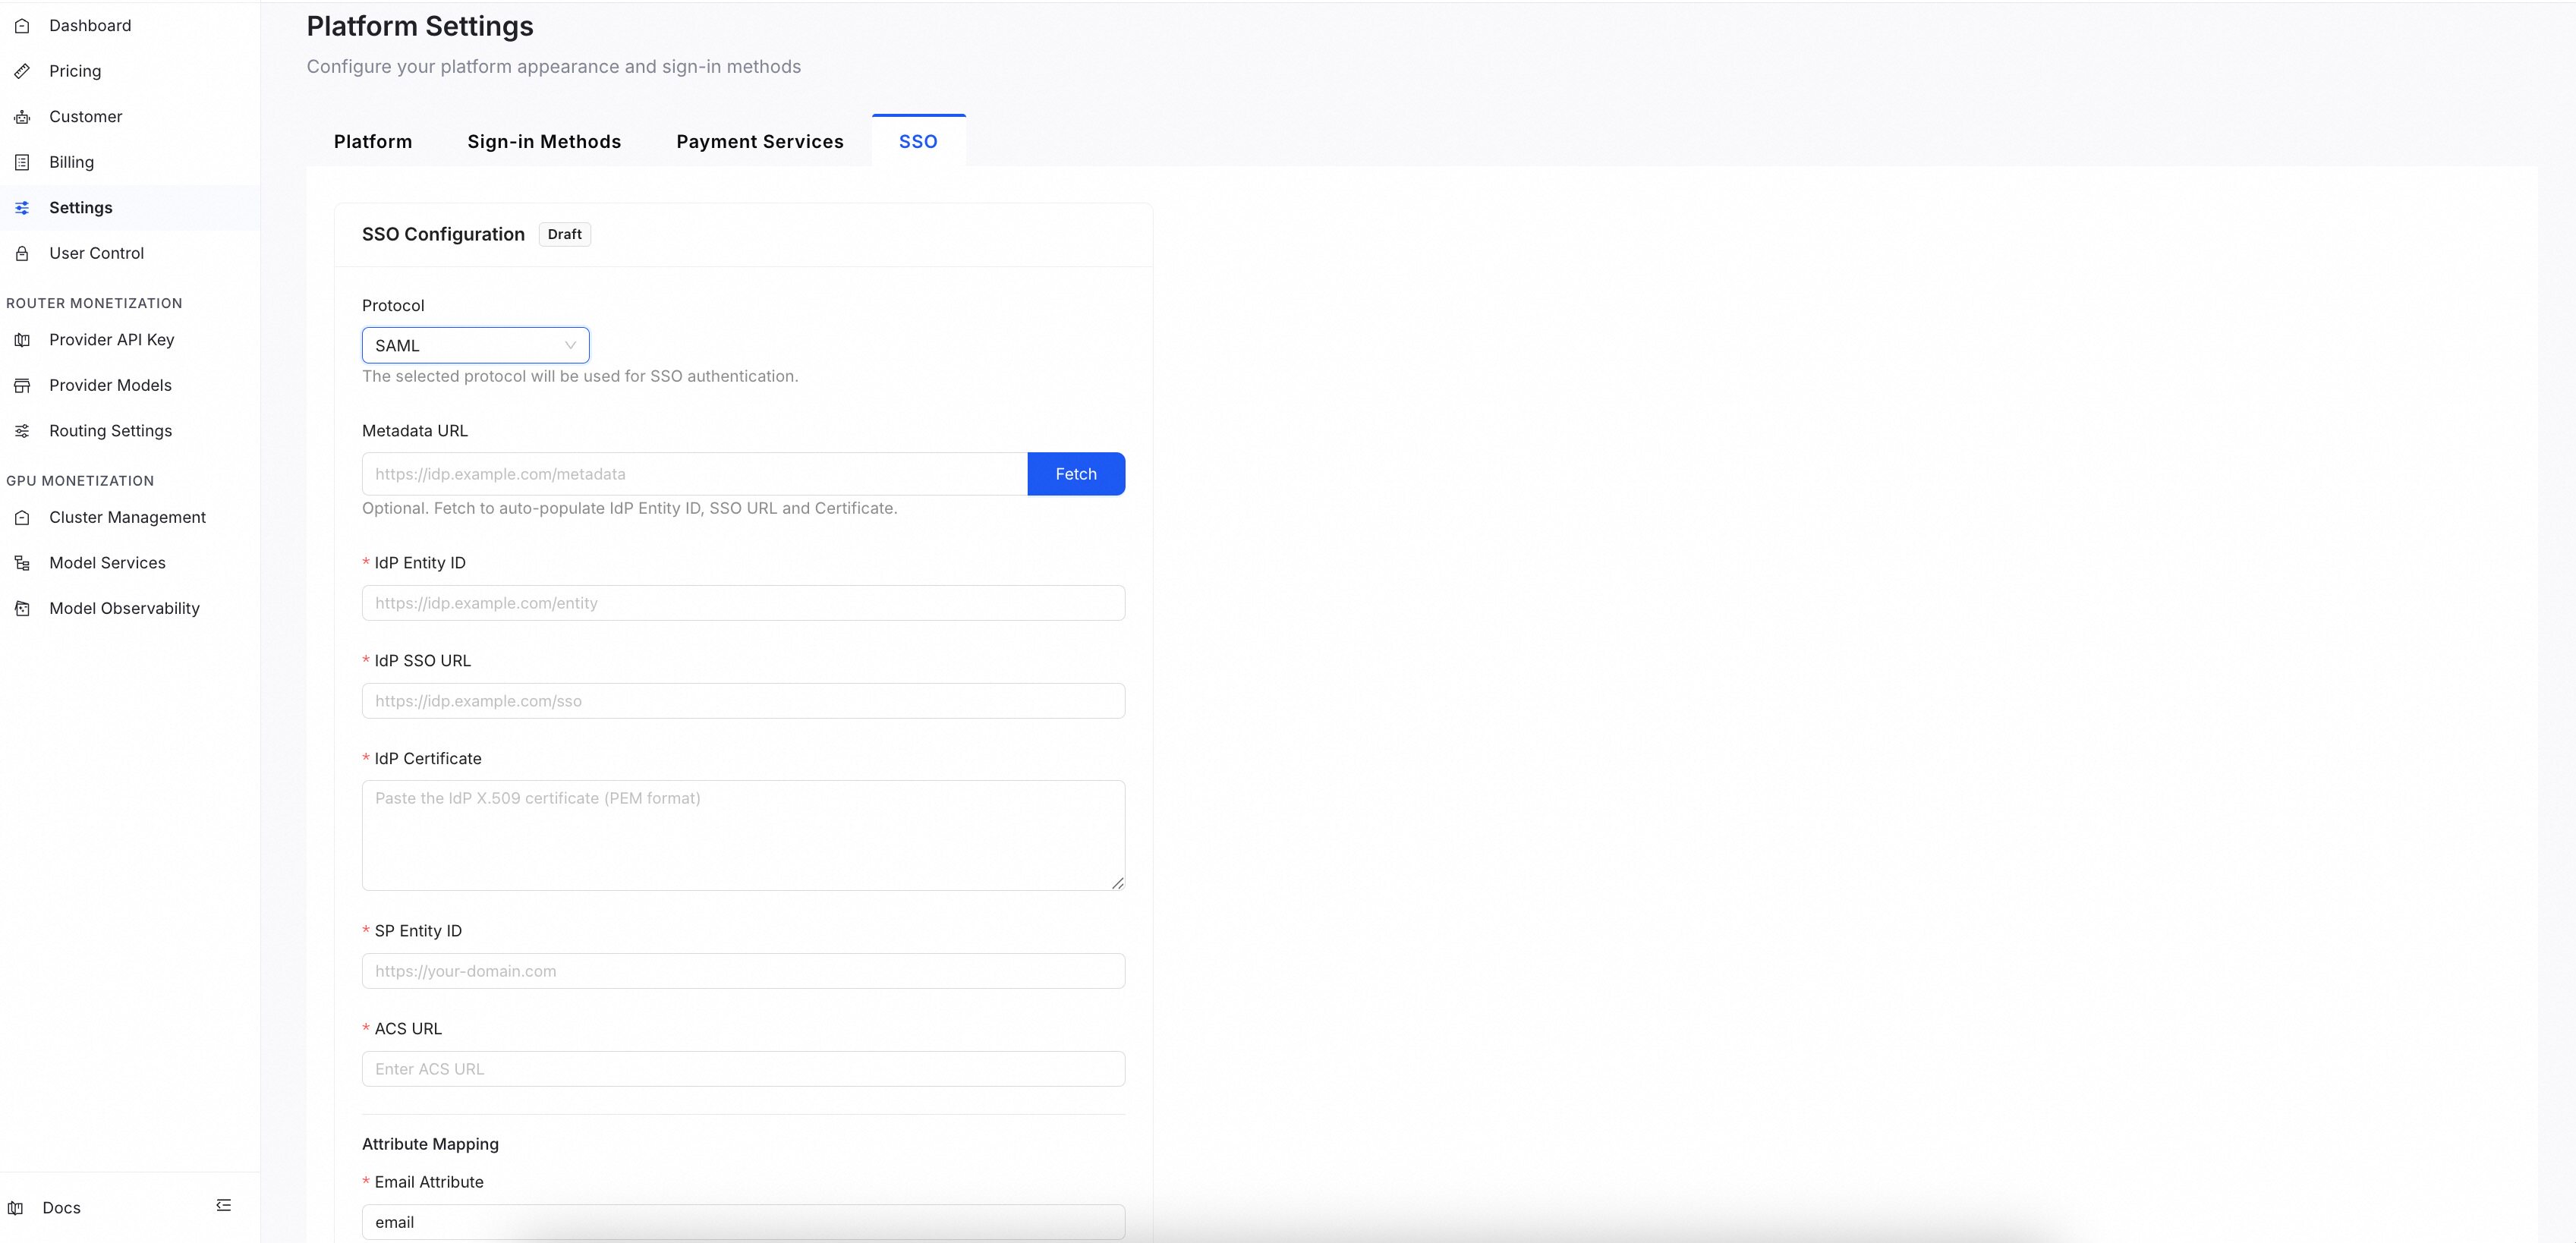Focus the SP Entity ID input
The image size is (2576, 1243).
743,971
